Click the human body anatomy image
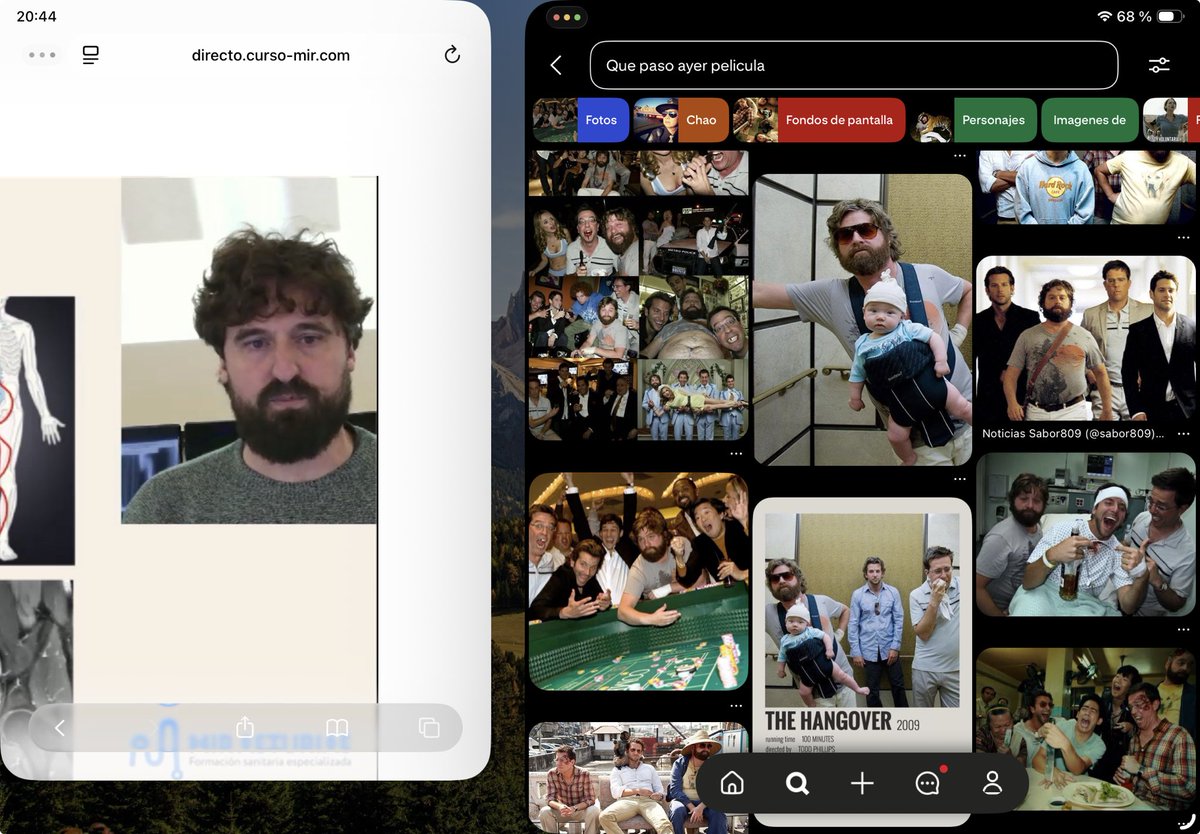This screenshot has width=1200, height=834. tap(37, 430)
